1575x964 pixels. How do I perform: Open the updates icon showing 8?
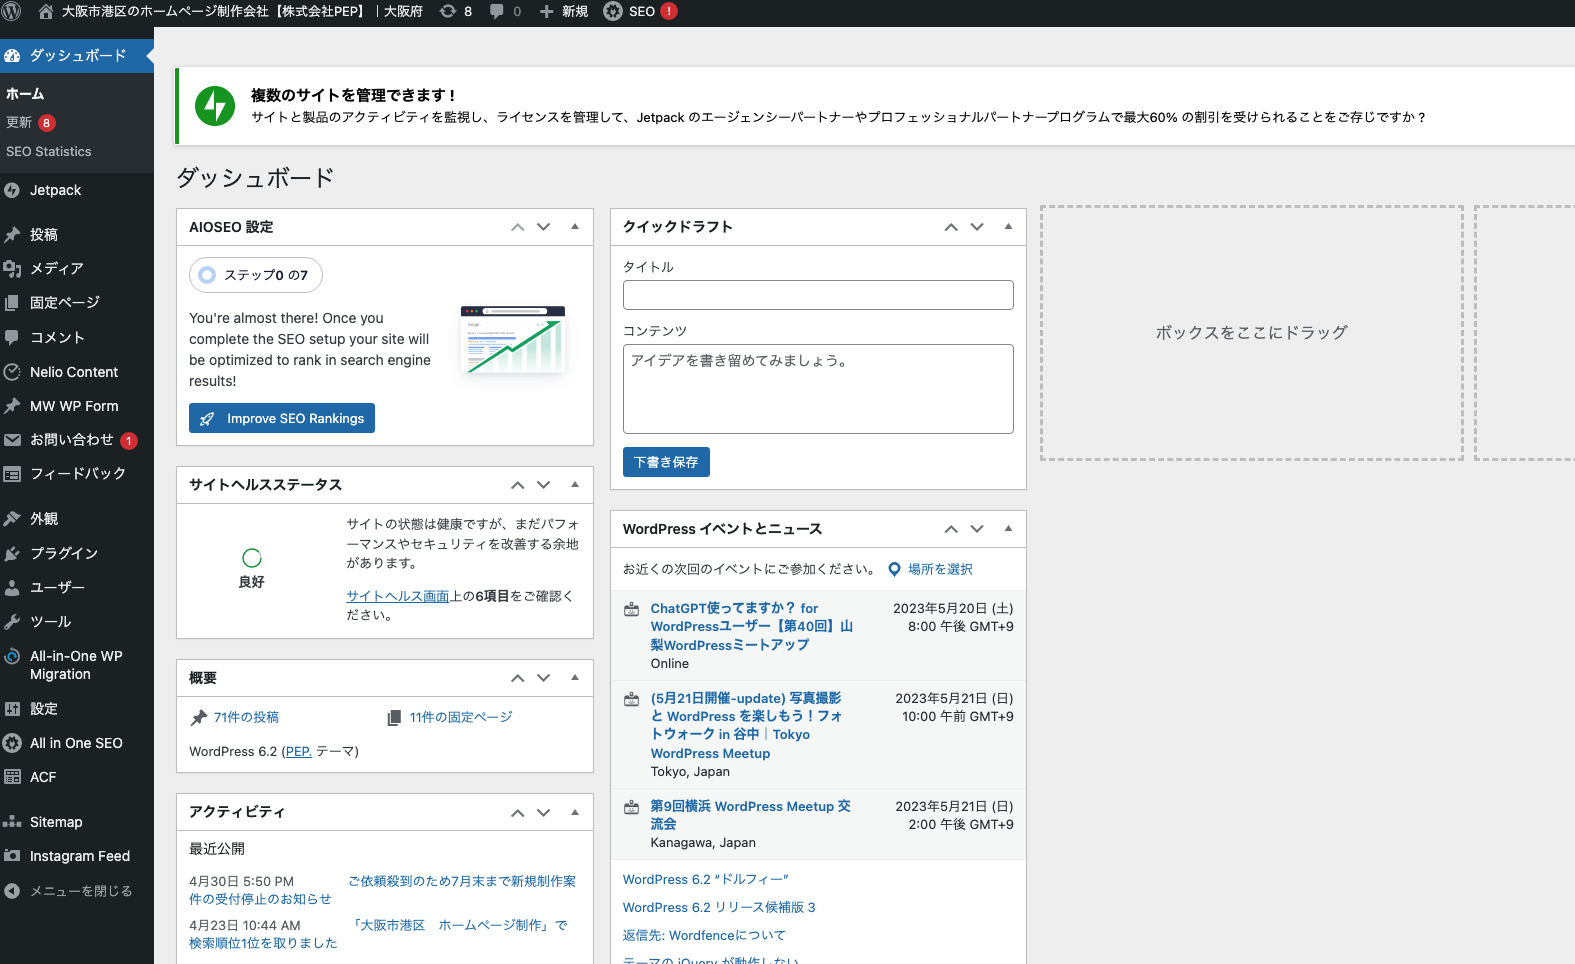pyautogui.click(x=448, y=12)
